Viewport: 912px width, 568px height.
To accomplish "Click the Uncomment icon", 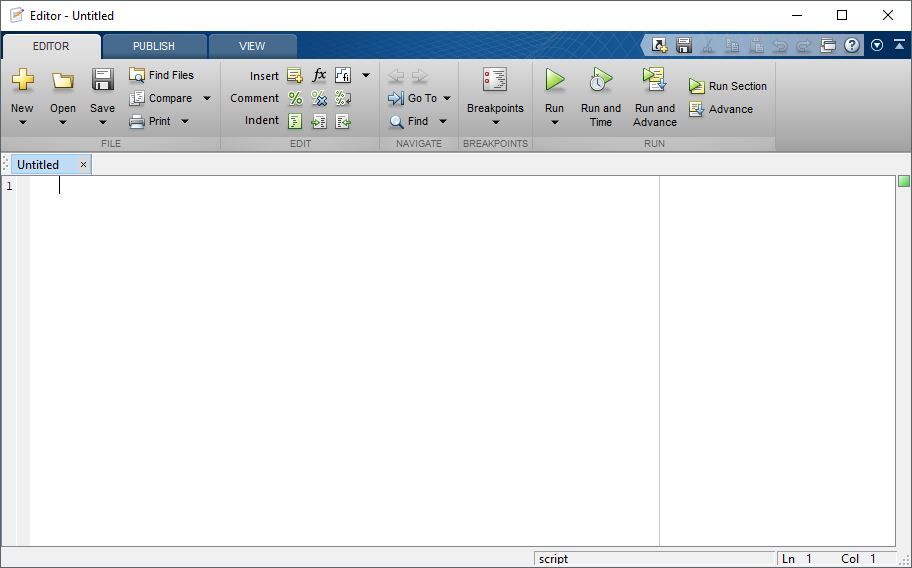I will point(319,98).
